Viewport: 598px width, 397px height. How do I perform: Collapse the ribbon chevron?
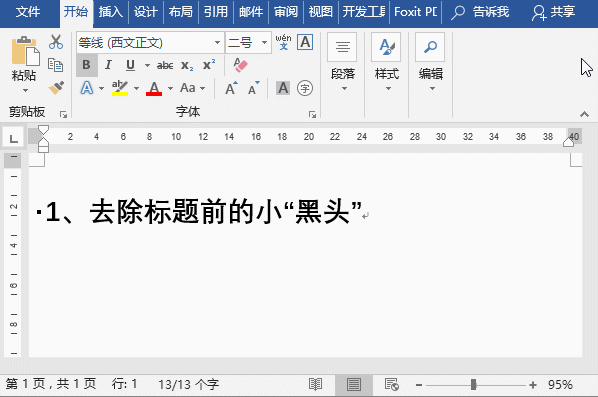tap(584, 114)
